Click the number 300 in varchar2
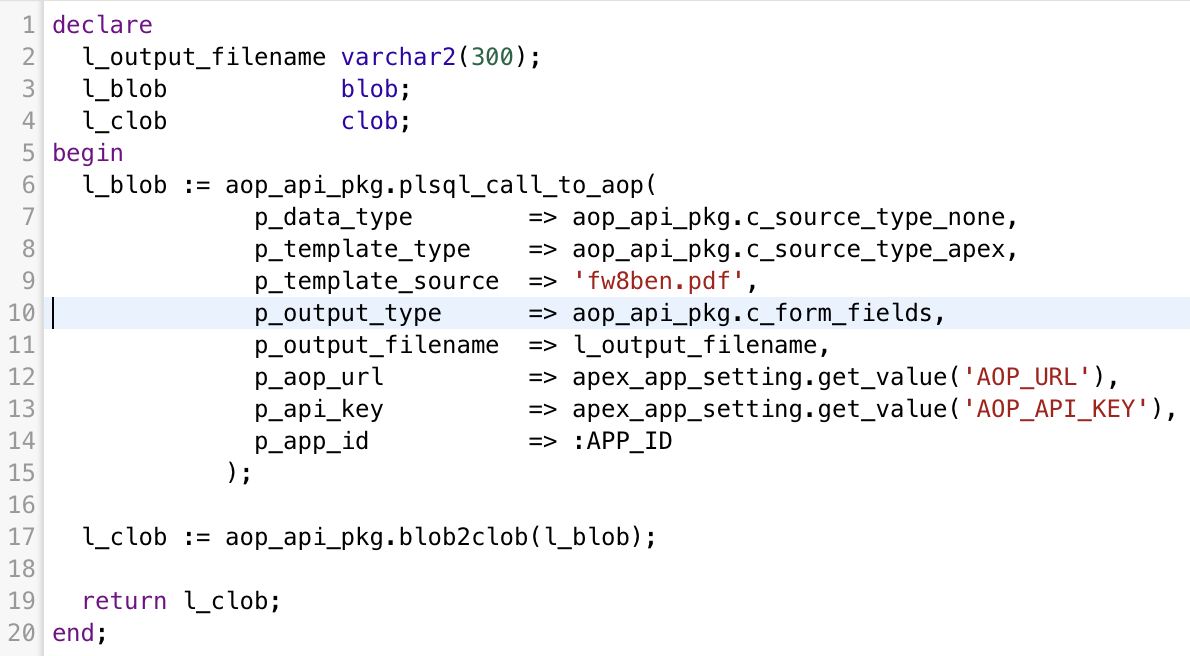 (492, 57)
